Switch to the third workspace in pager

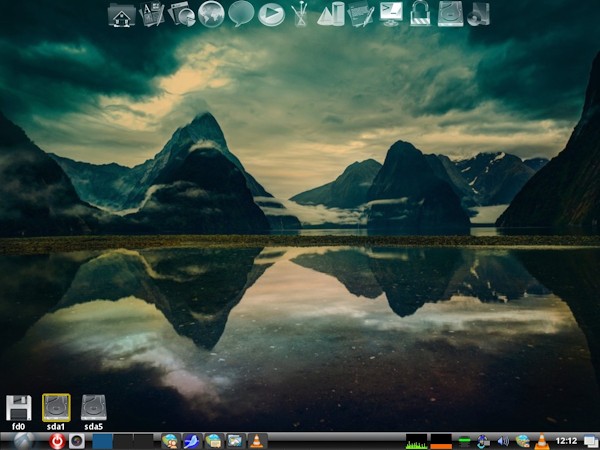coord(143,441)
